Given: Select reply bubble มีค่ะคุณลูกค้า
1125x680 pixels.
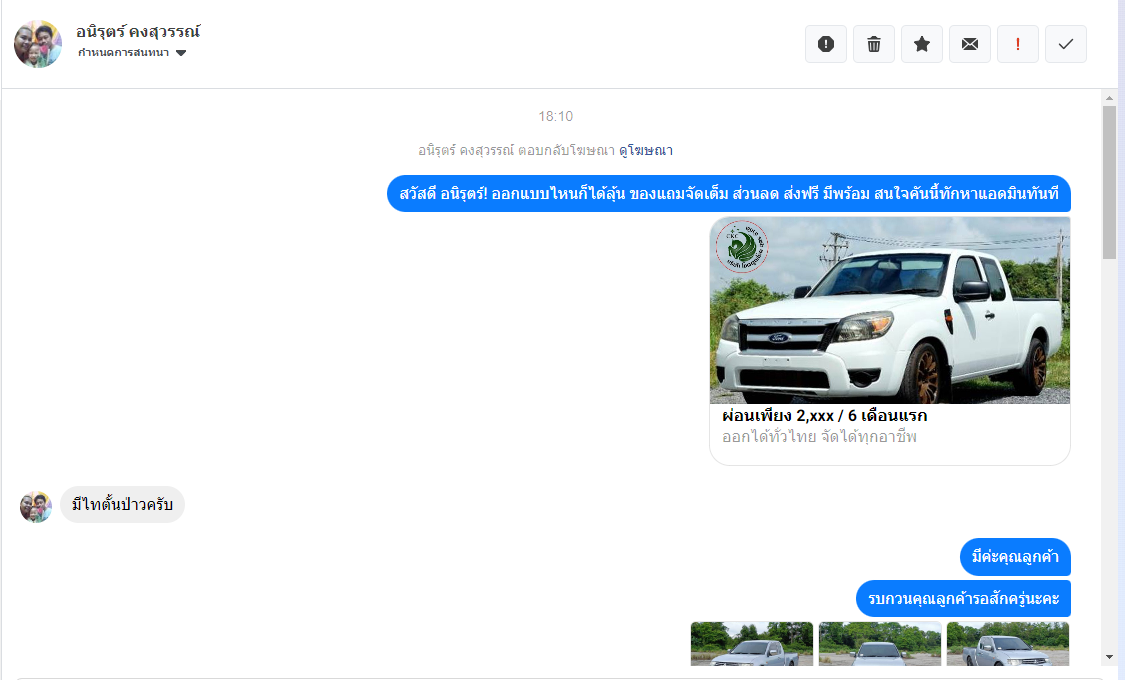Looking at the screenshot, I should (1015, 557).
